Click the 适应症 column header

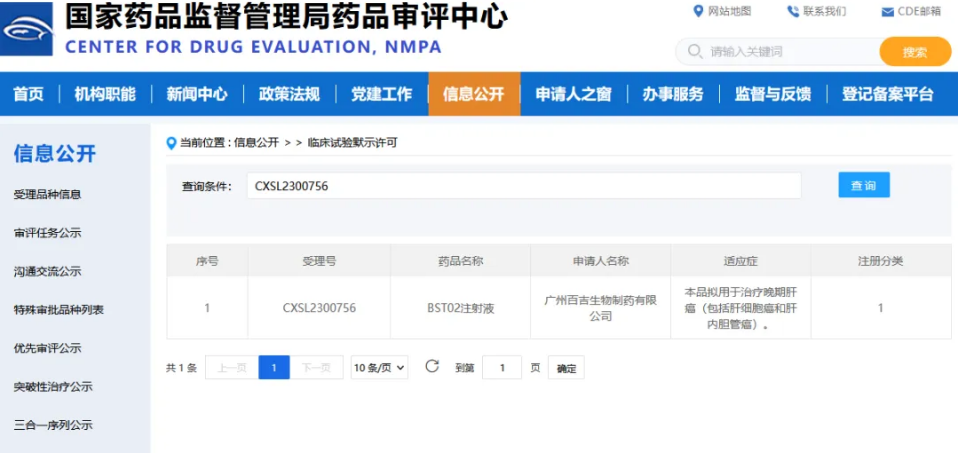point(741,261)
